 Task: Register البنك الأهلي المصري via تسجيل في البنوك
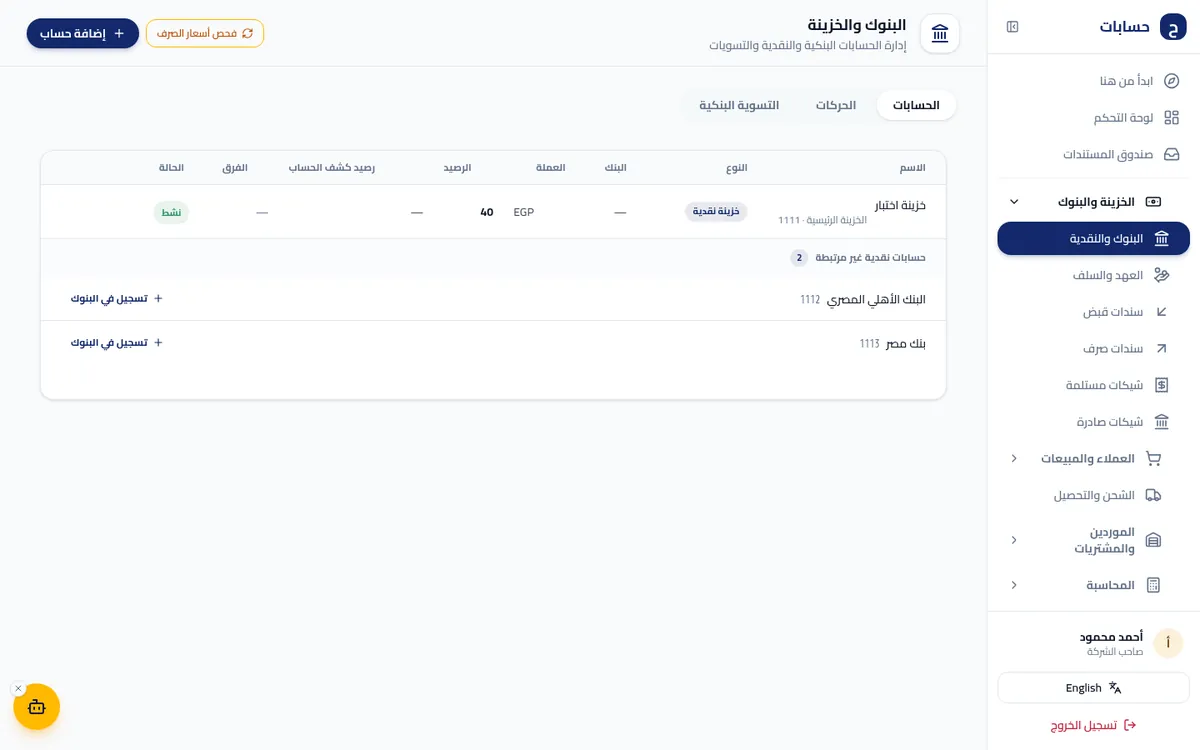click(x=117, y=299)
